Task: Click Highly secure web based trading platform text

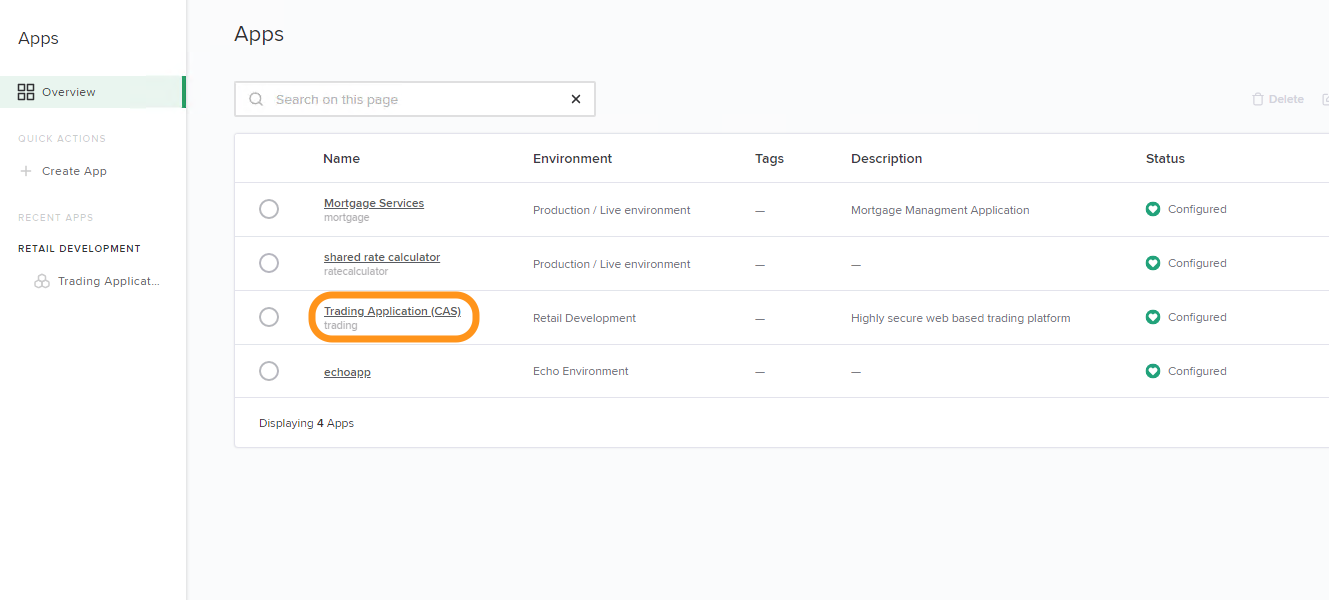Action: [960, 318]
